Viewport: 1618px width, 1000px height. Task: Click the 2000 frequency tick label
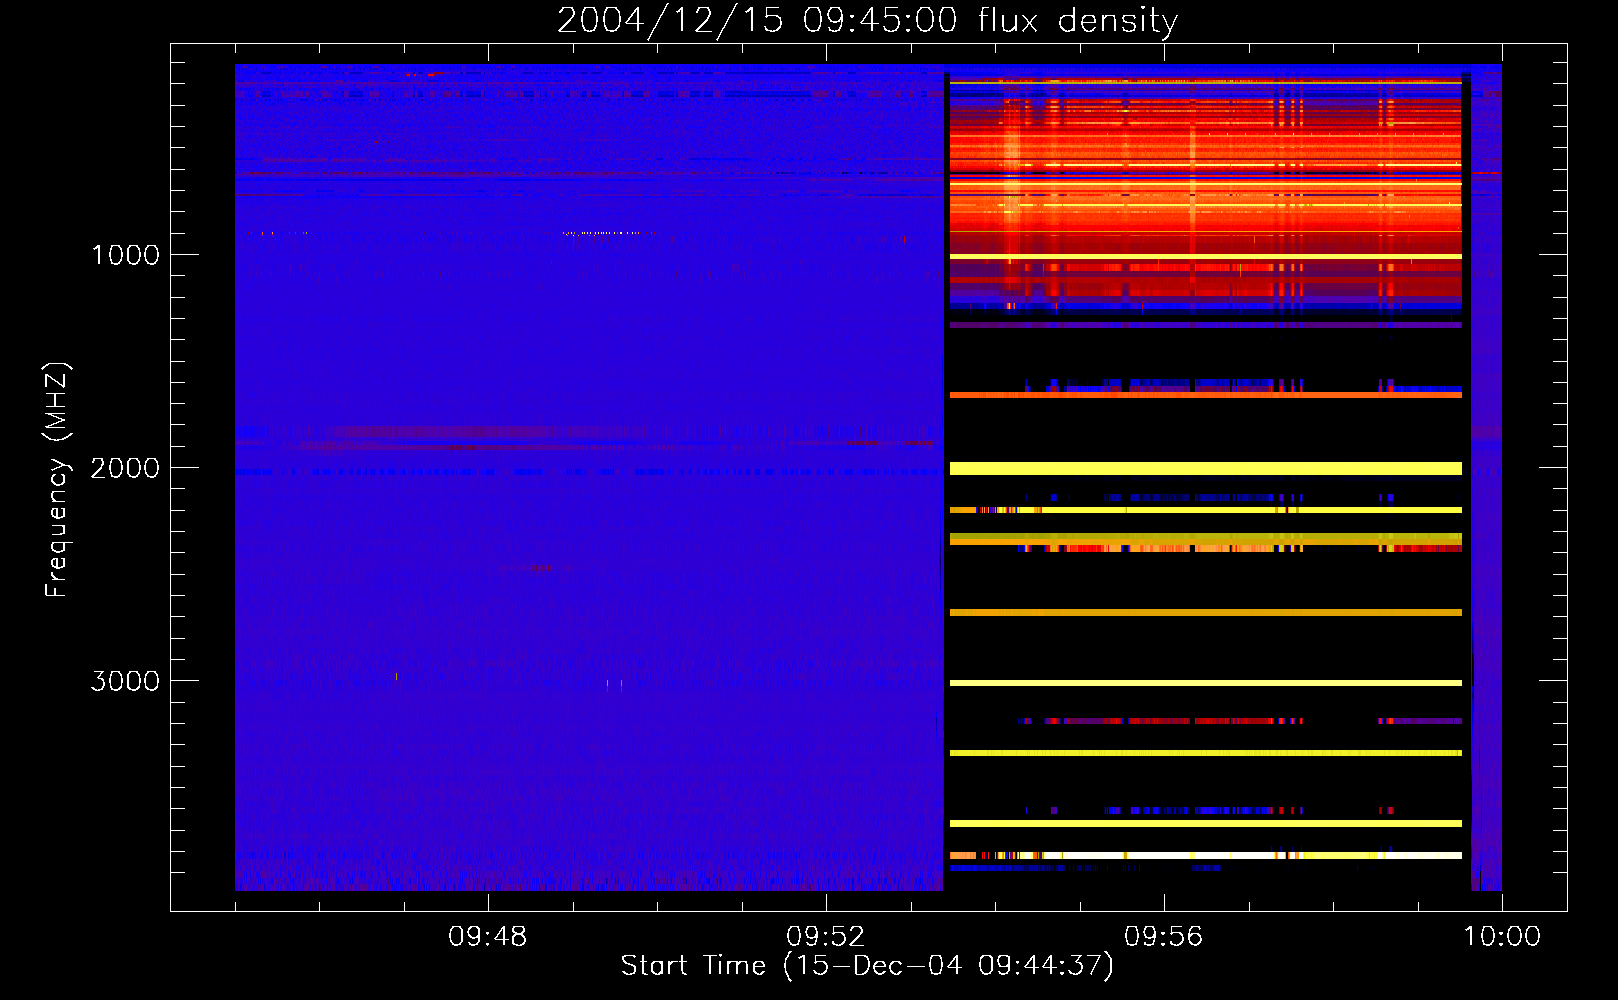[x=125, y=468]
